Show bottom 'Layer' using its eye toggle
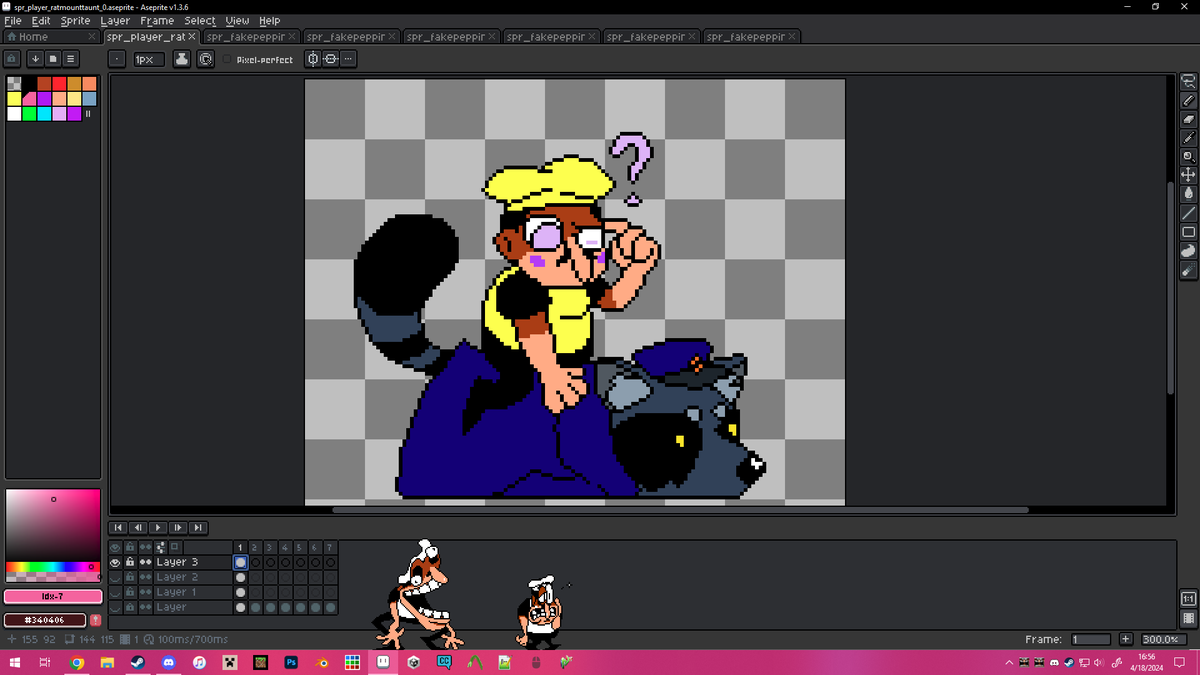Viewport: 1200px width, 675px height. [115, 607]
